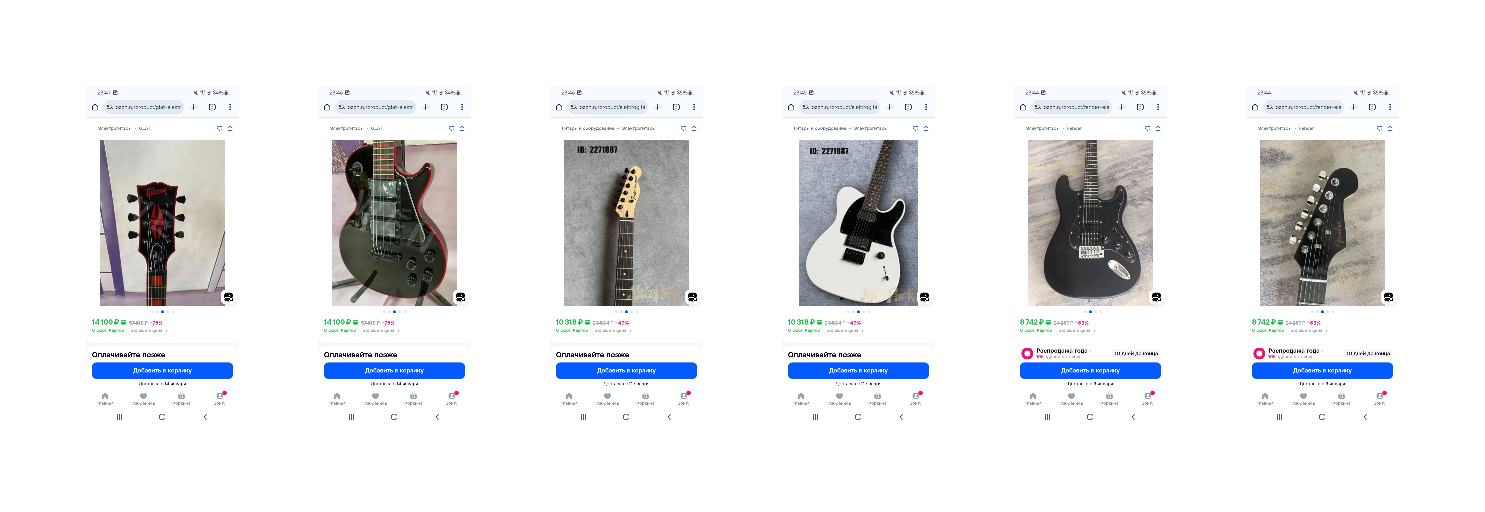Viewport: 1485px width, 512px height.
Task: Tap the similar-items icon on the white Telecaster photo
Action: (x=924, y=297)
